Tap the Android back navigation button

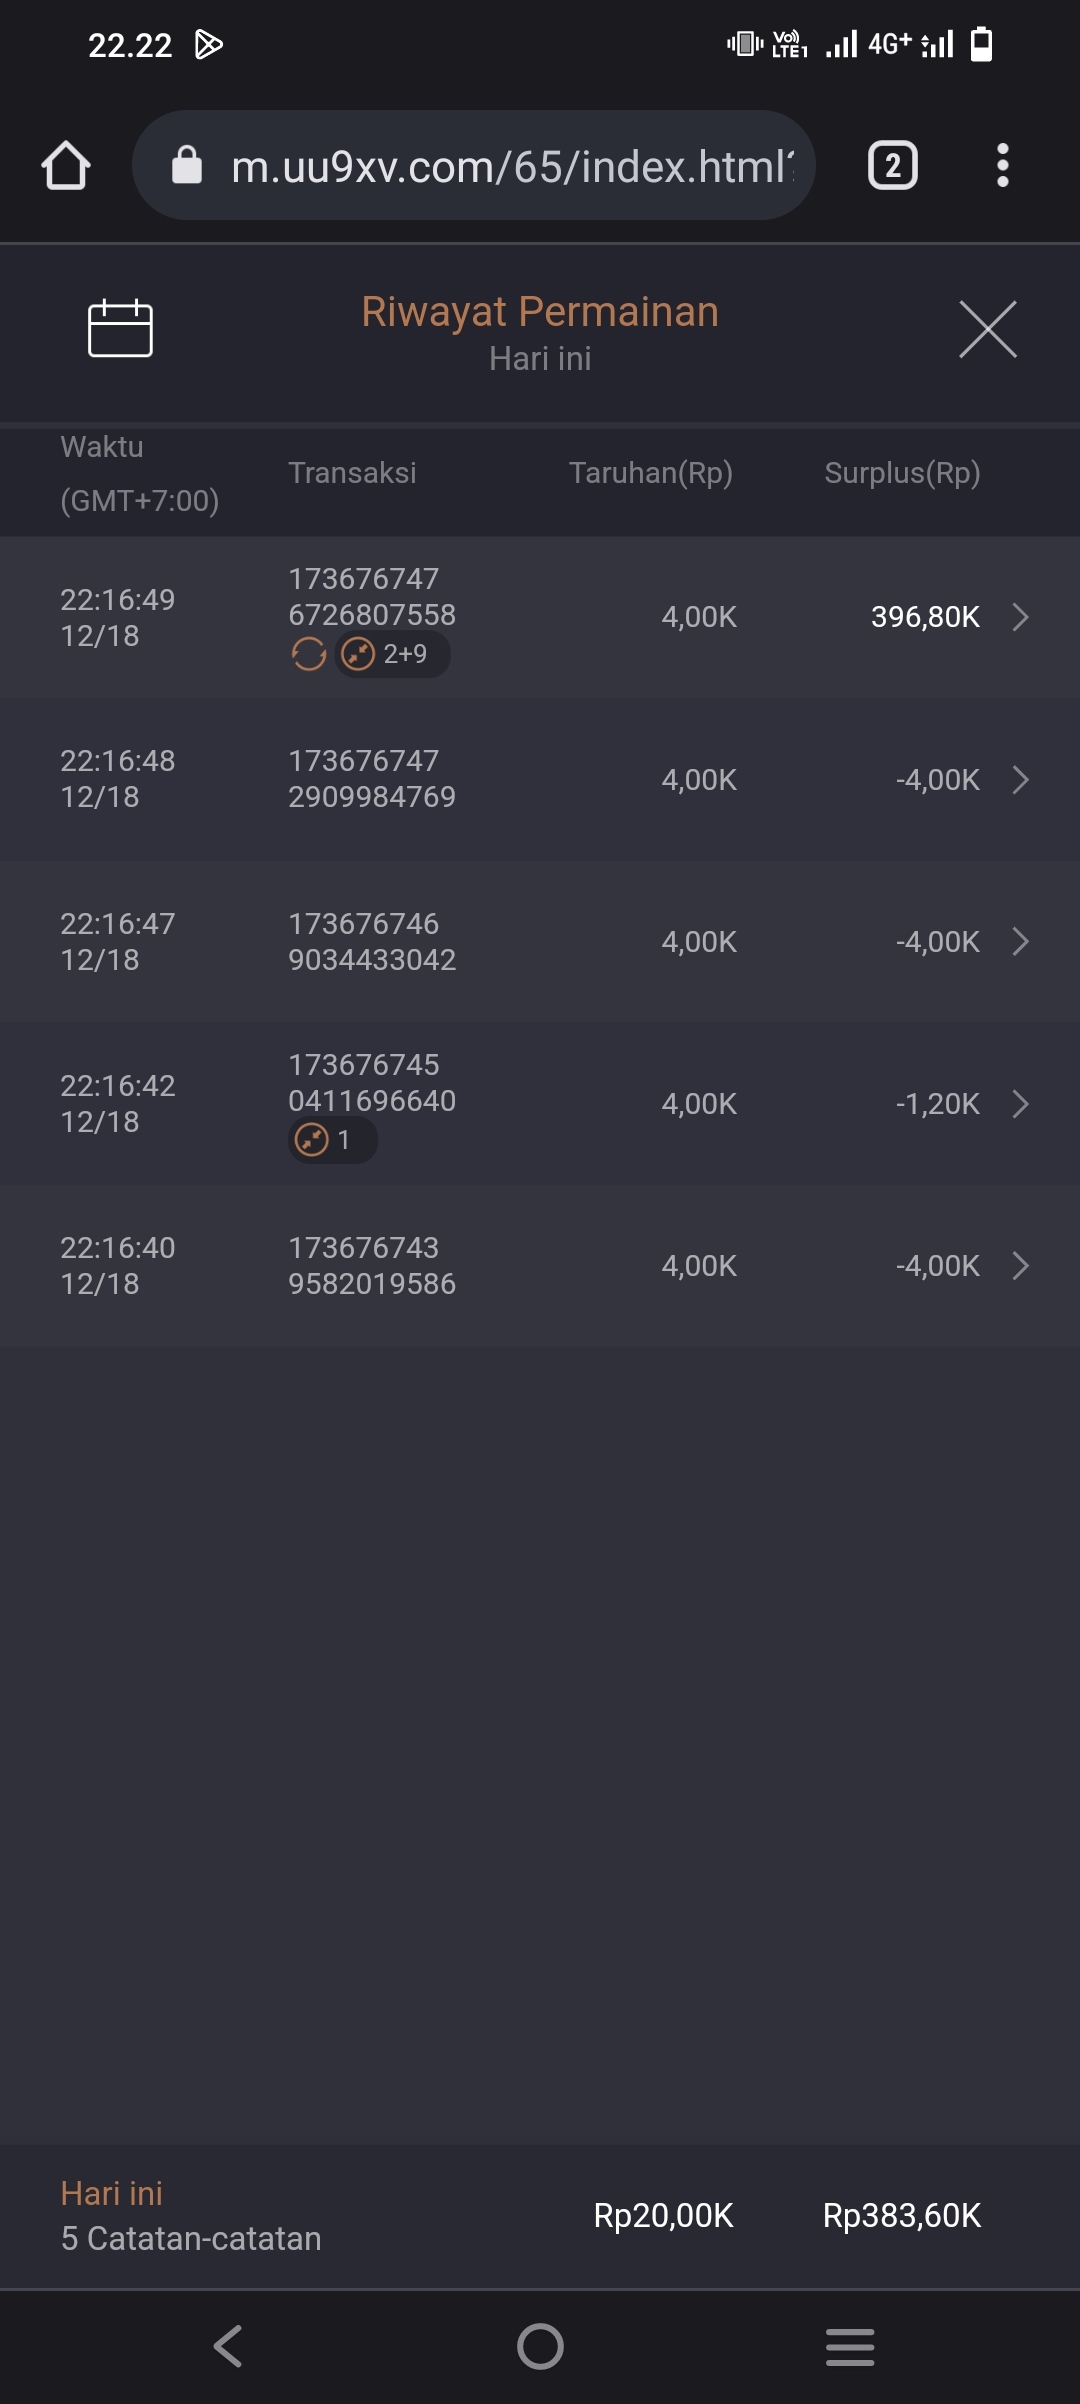(x=228, y=2346)
